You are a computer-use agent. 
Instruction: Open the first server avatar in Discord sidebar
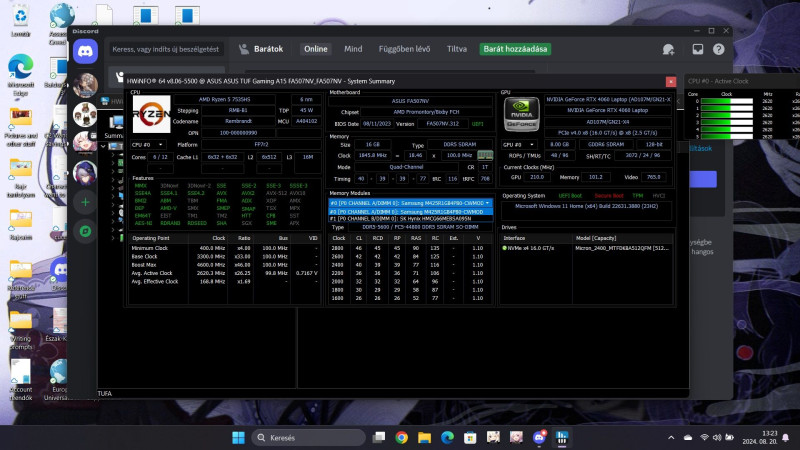coord(85,85)
